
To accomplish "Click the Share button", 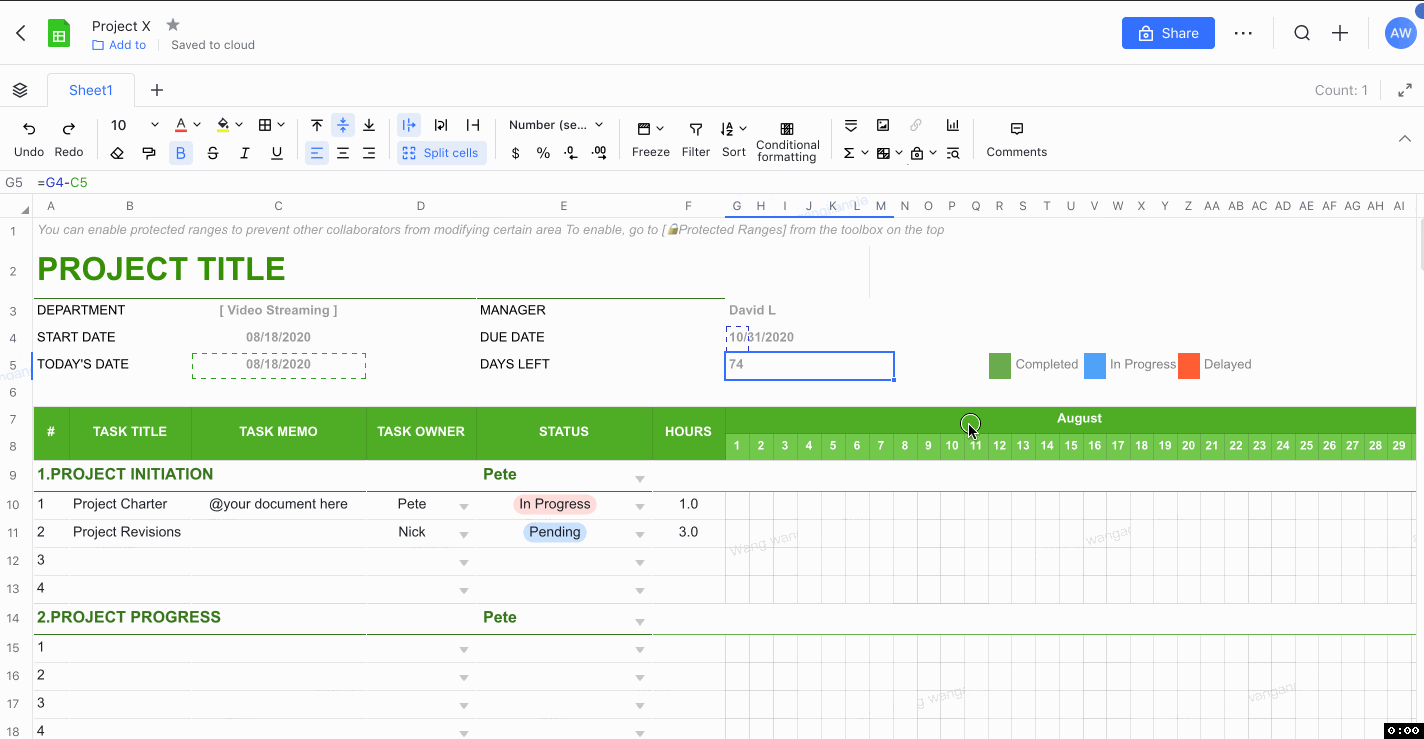I will coord(1167,33).
